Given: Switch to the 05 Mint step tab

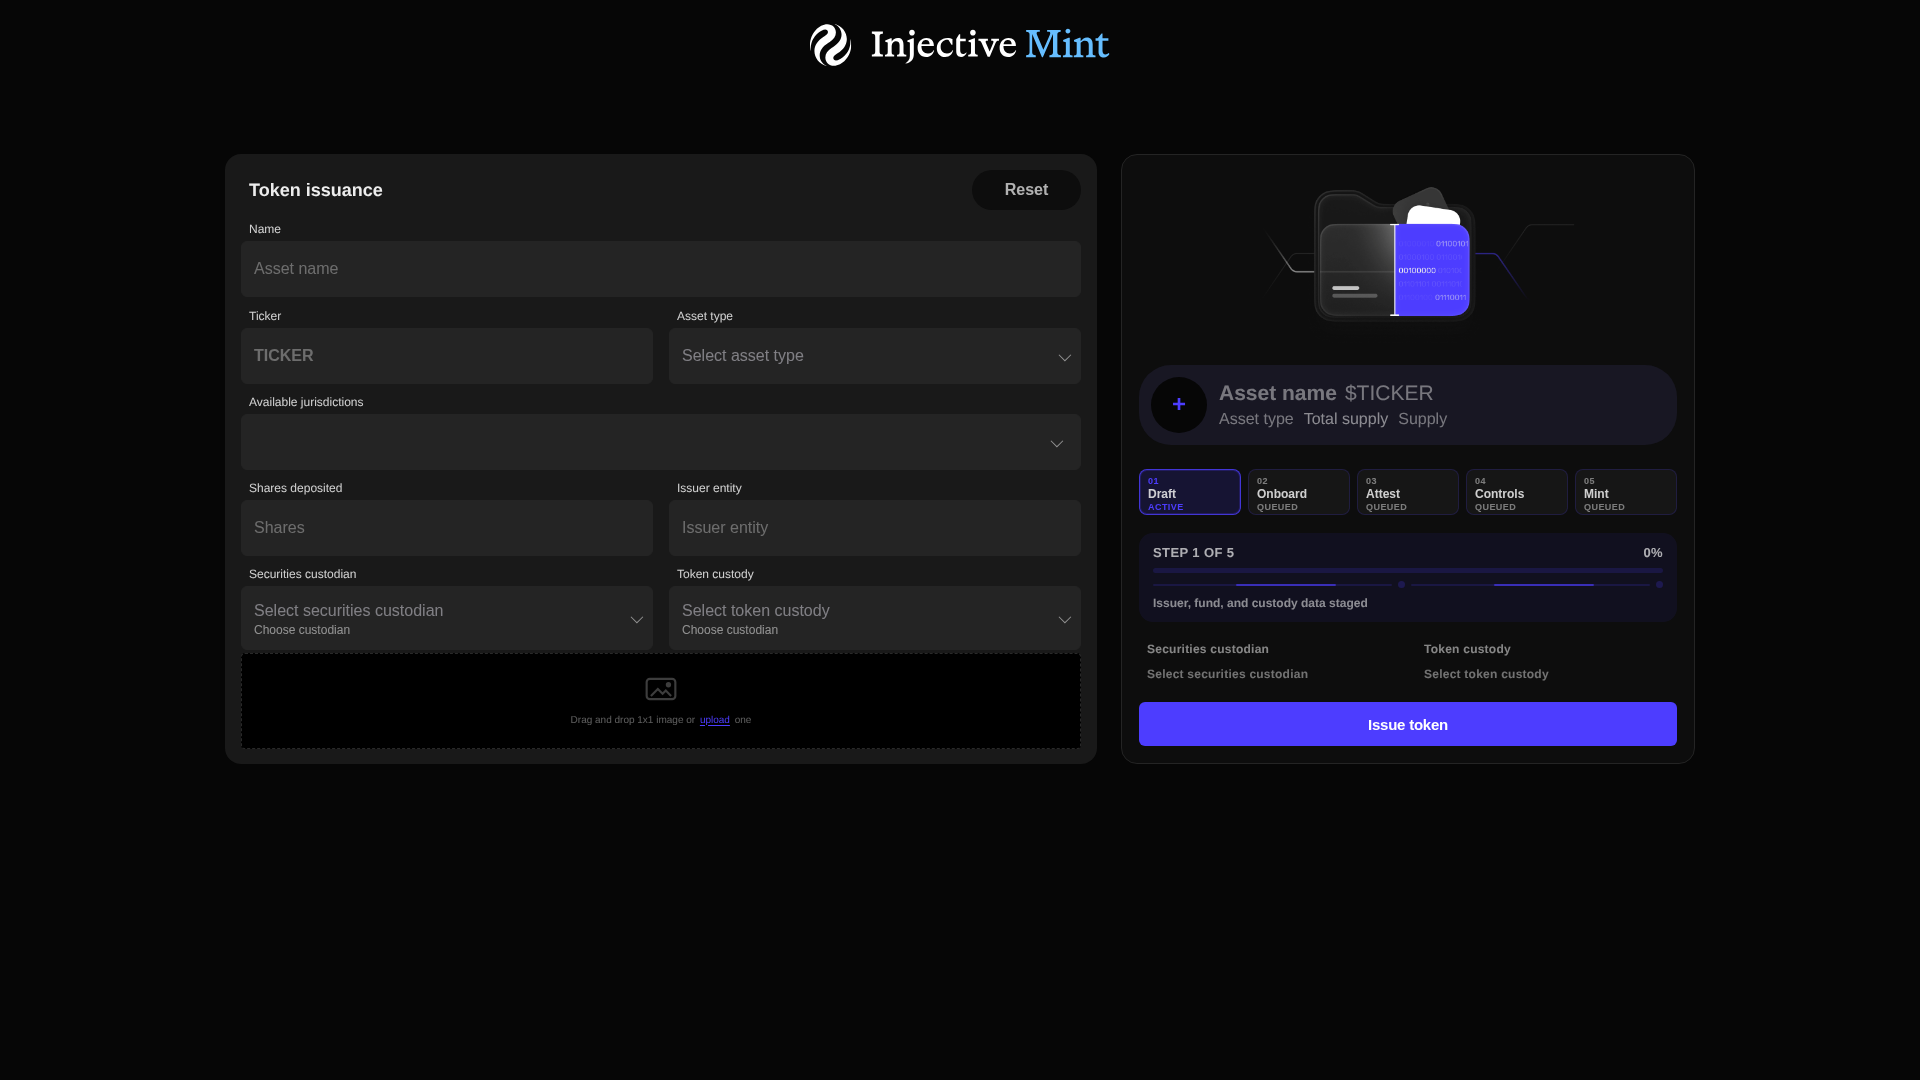Looking at the screenshot, I should 1626,492.
